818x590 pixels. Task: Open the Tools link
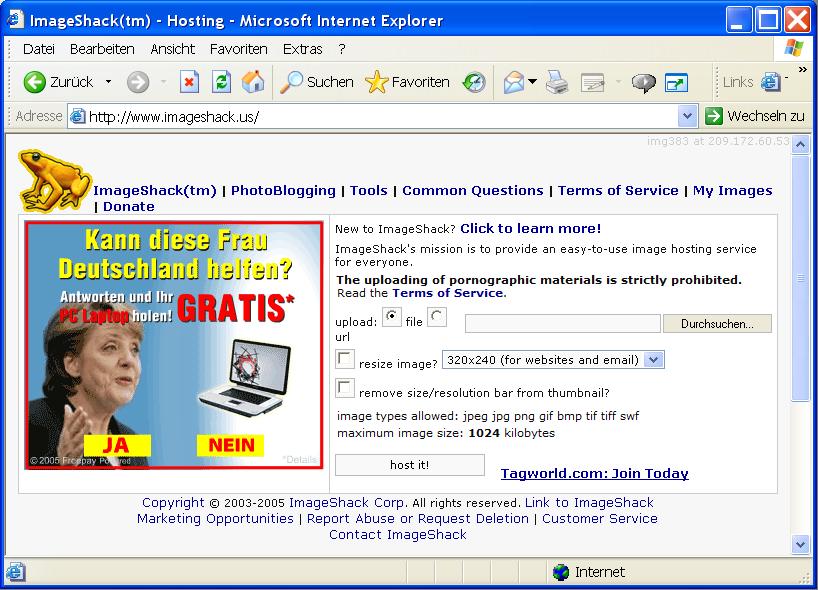[x=369, y=190]
